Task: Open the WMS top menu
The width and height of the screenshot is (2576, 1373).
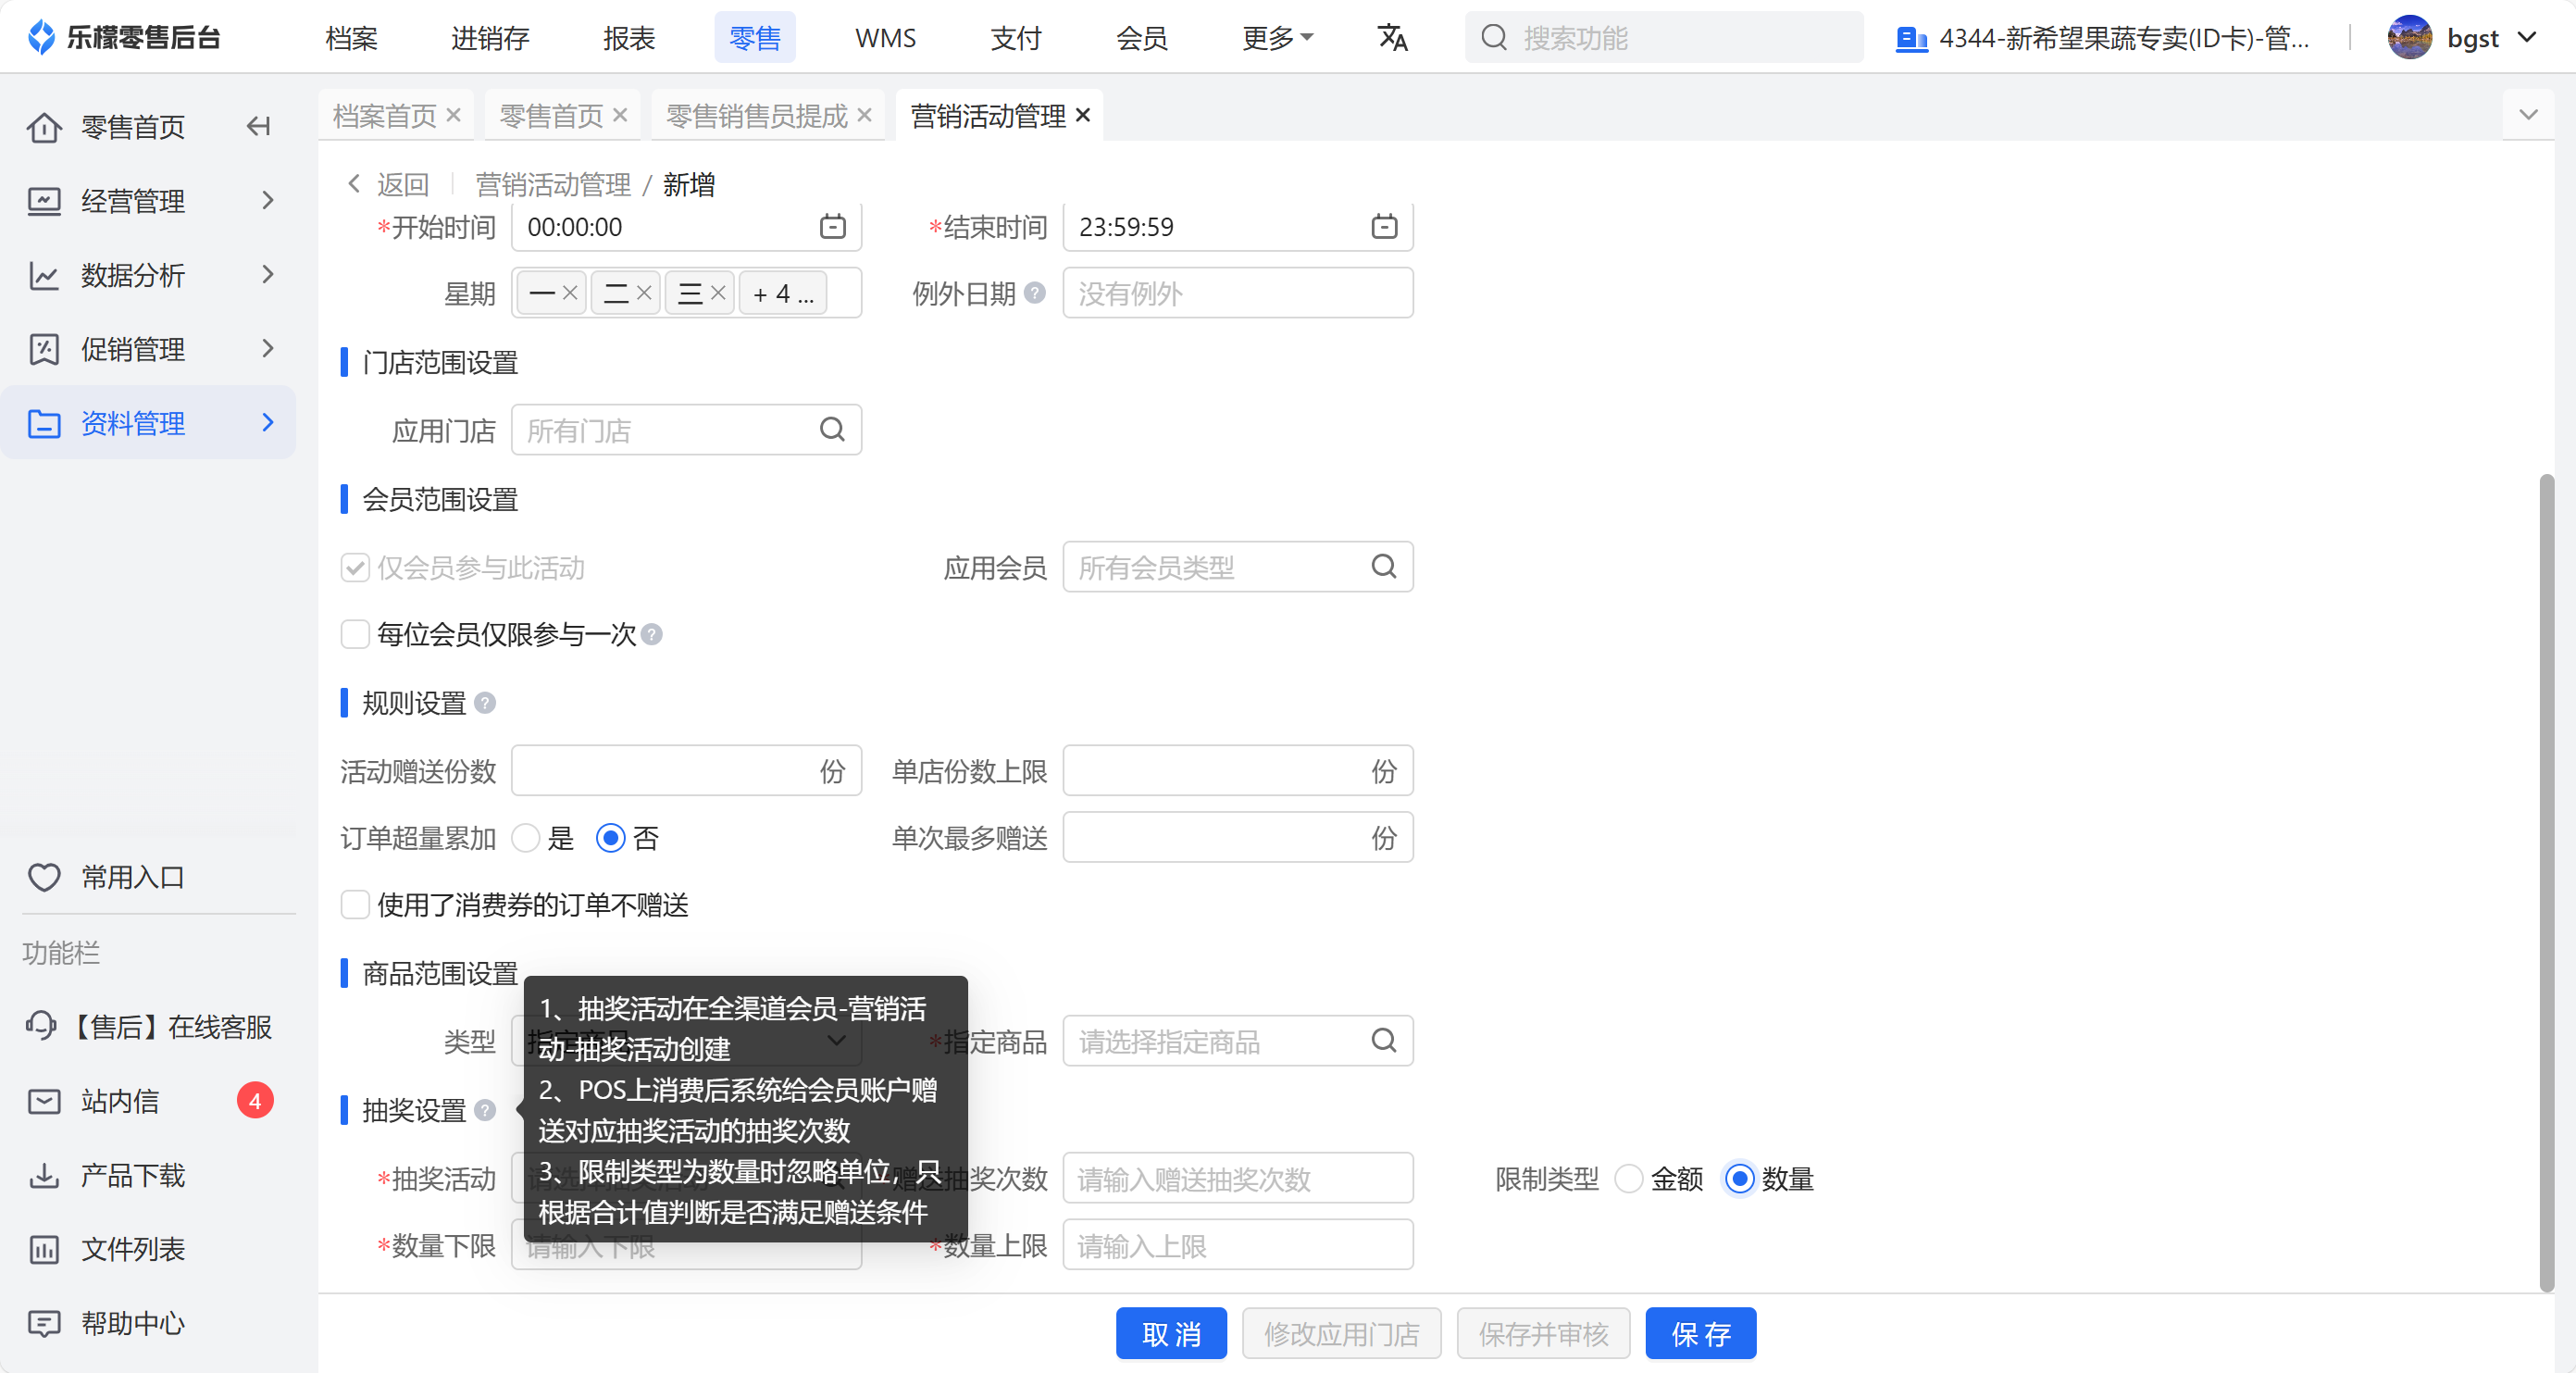Action: pos(886,38)
